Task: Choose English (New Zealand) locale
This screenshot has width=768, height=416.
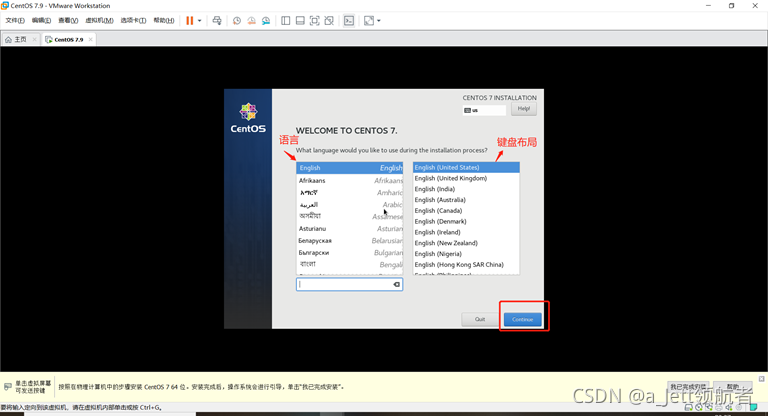Action: [466, 243]
